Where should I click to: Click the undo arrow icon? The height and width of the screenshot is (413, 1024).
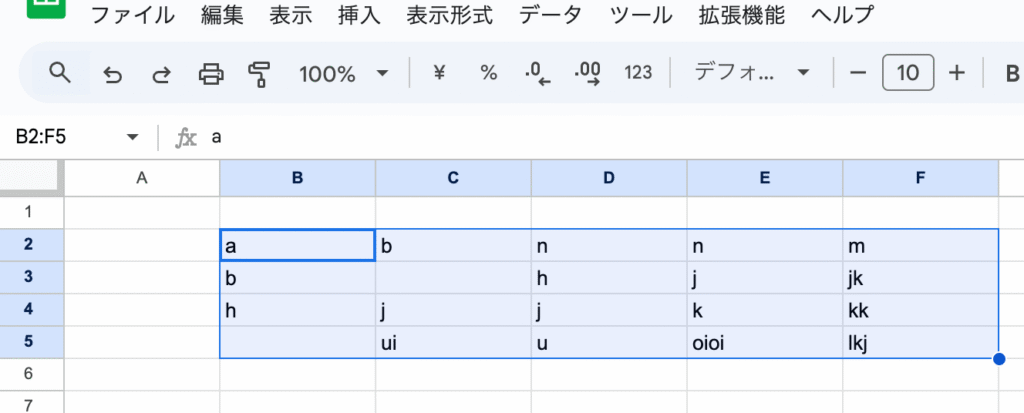tap(112, 73)
